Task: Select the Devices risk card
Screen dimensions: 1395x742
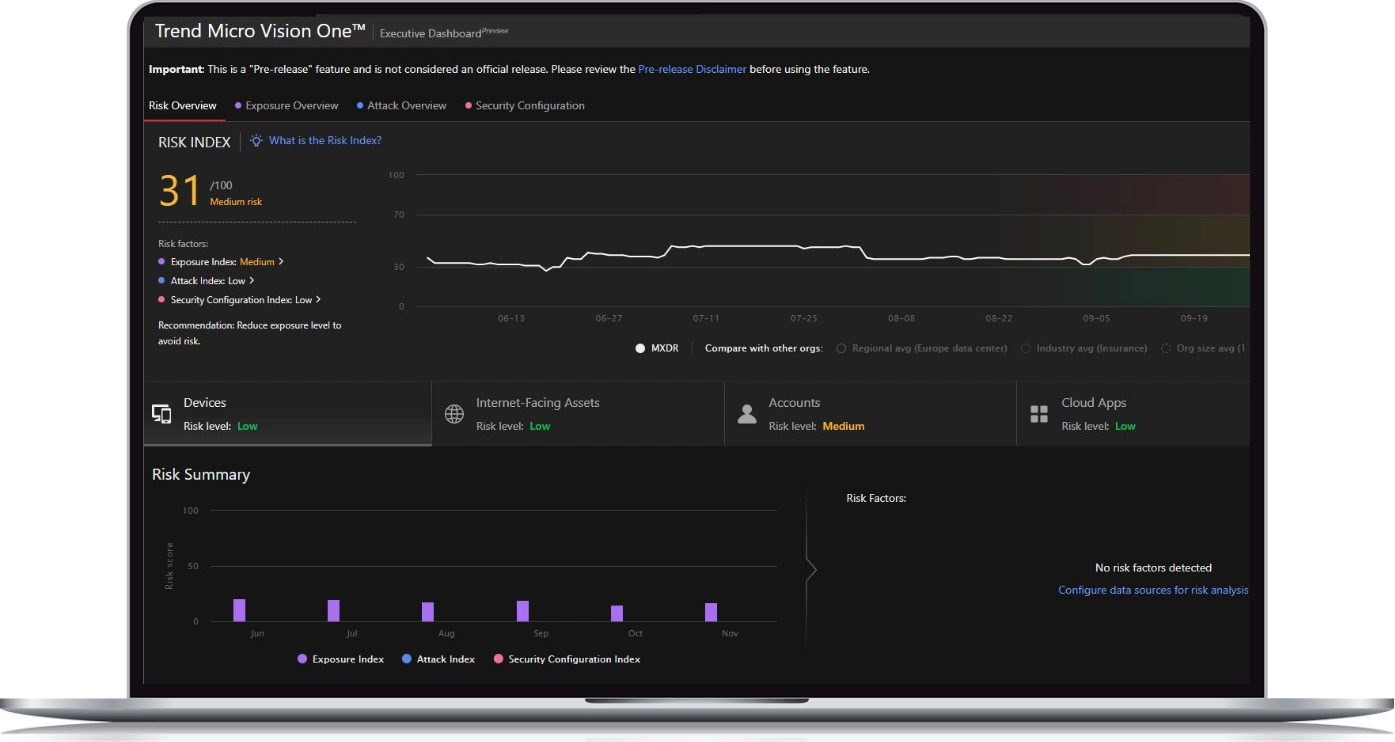Action: [288, 413]
